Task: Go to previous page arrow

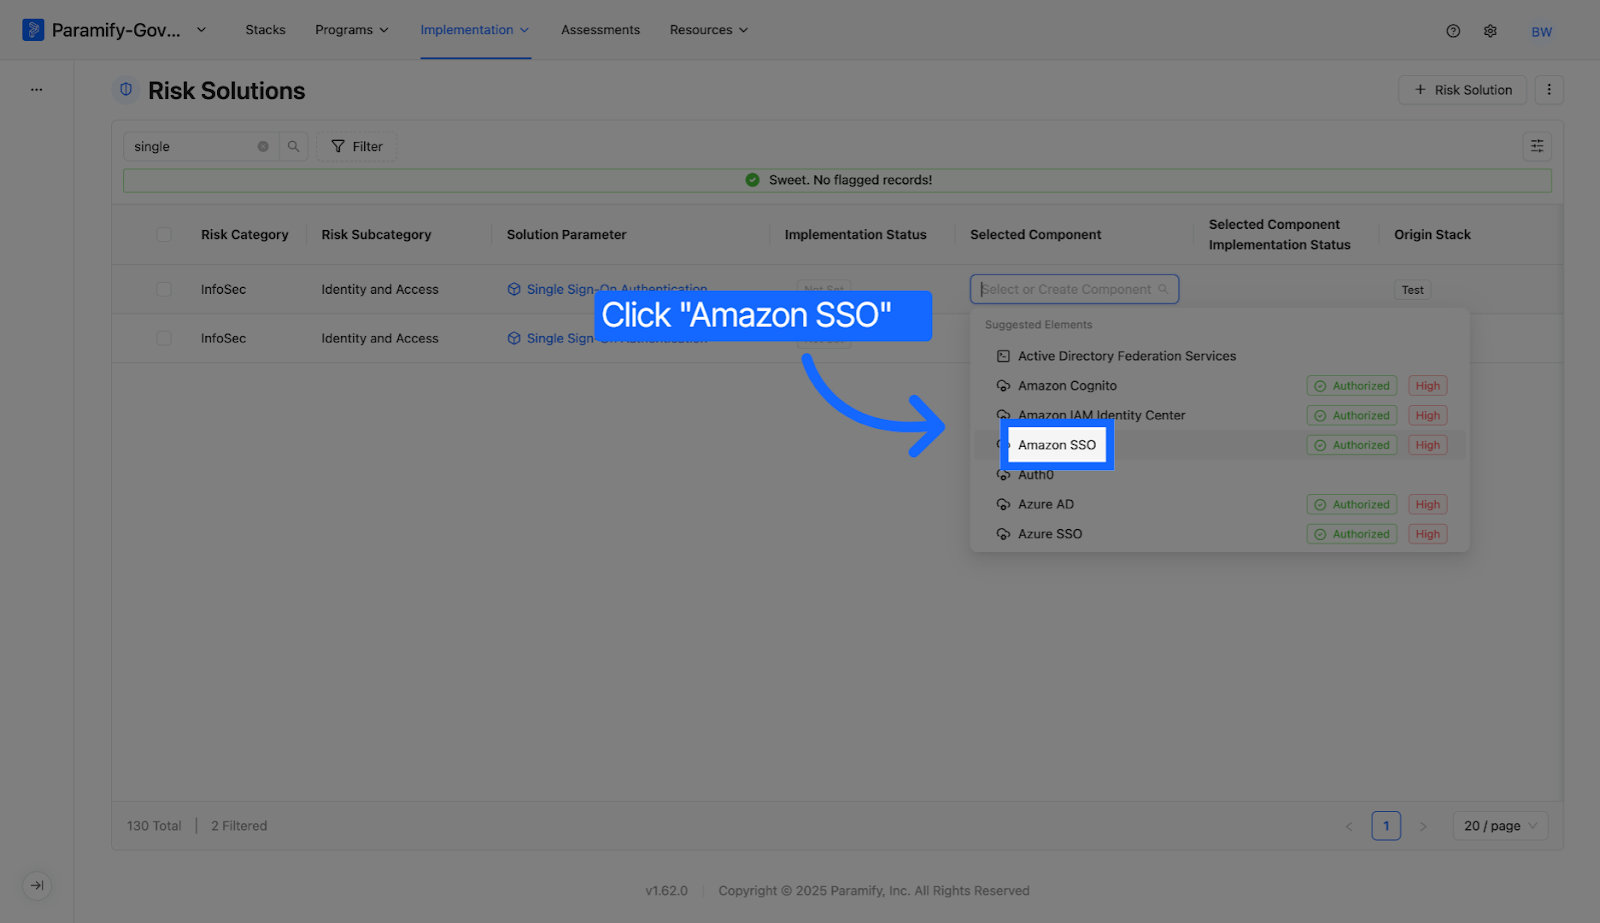Action: pyautogui.click(x=1349, y=826)
